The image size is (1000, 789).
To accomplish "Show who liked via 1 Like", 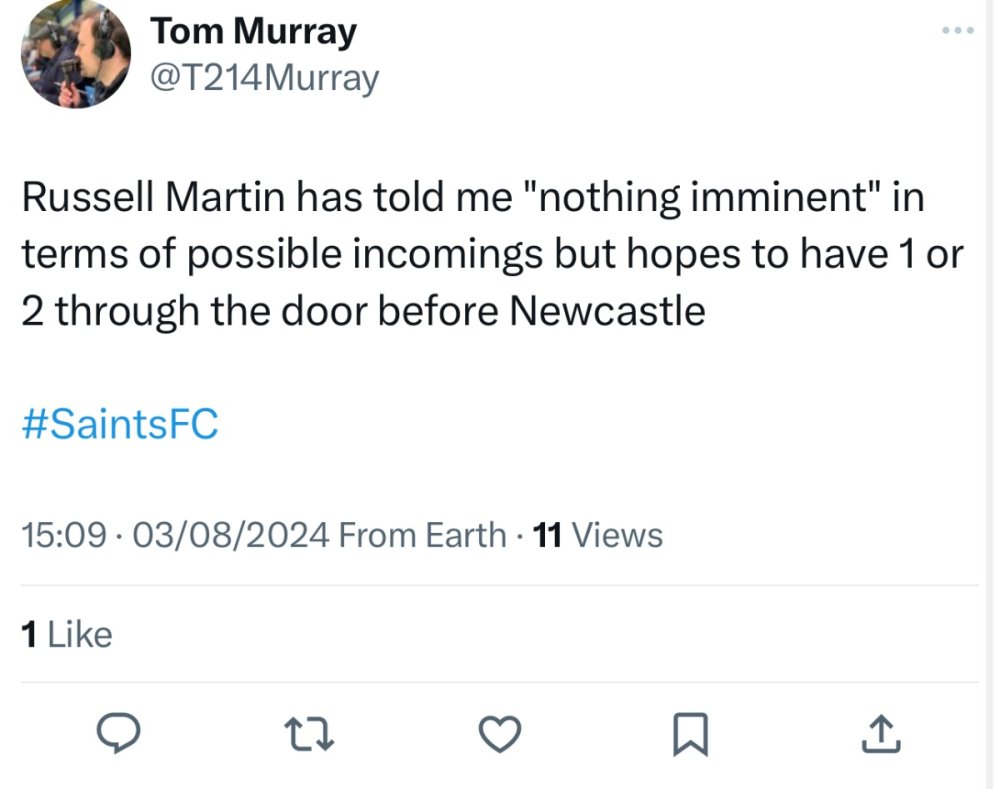I will click(66, 634).
